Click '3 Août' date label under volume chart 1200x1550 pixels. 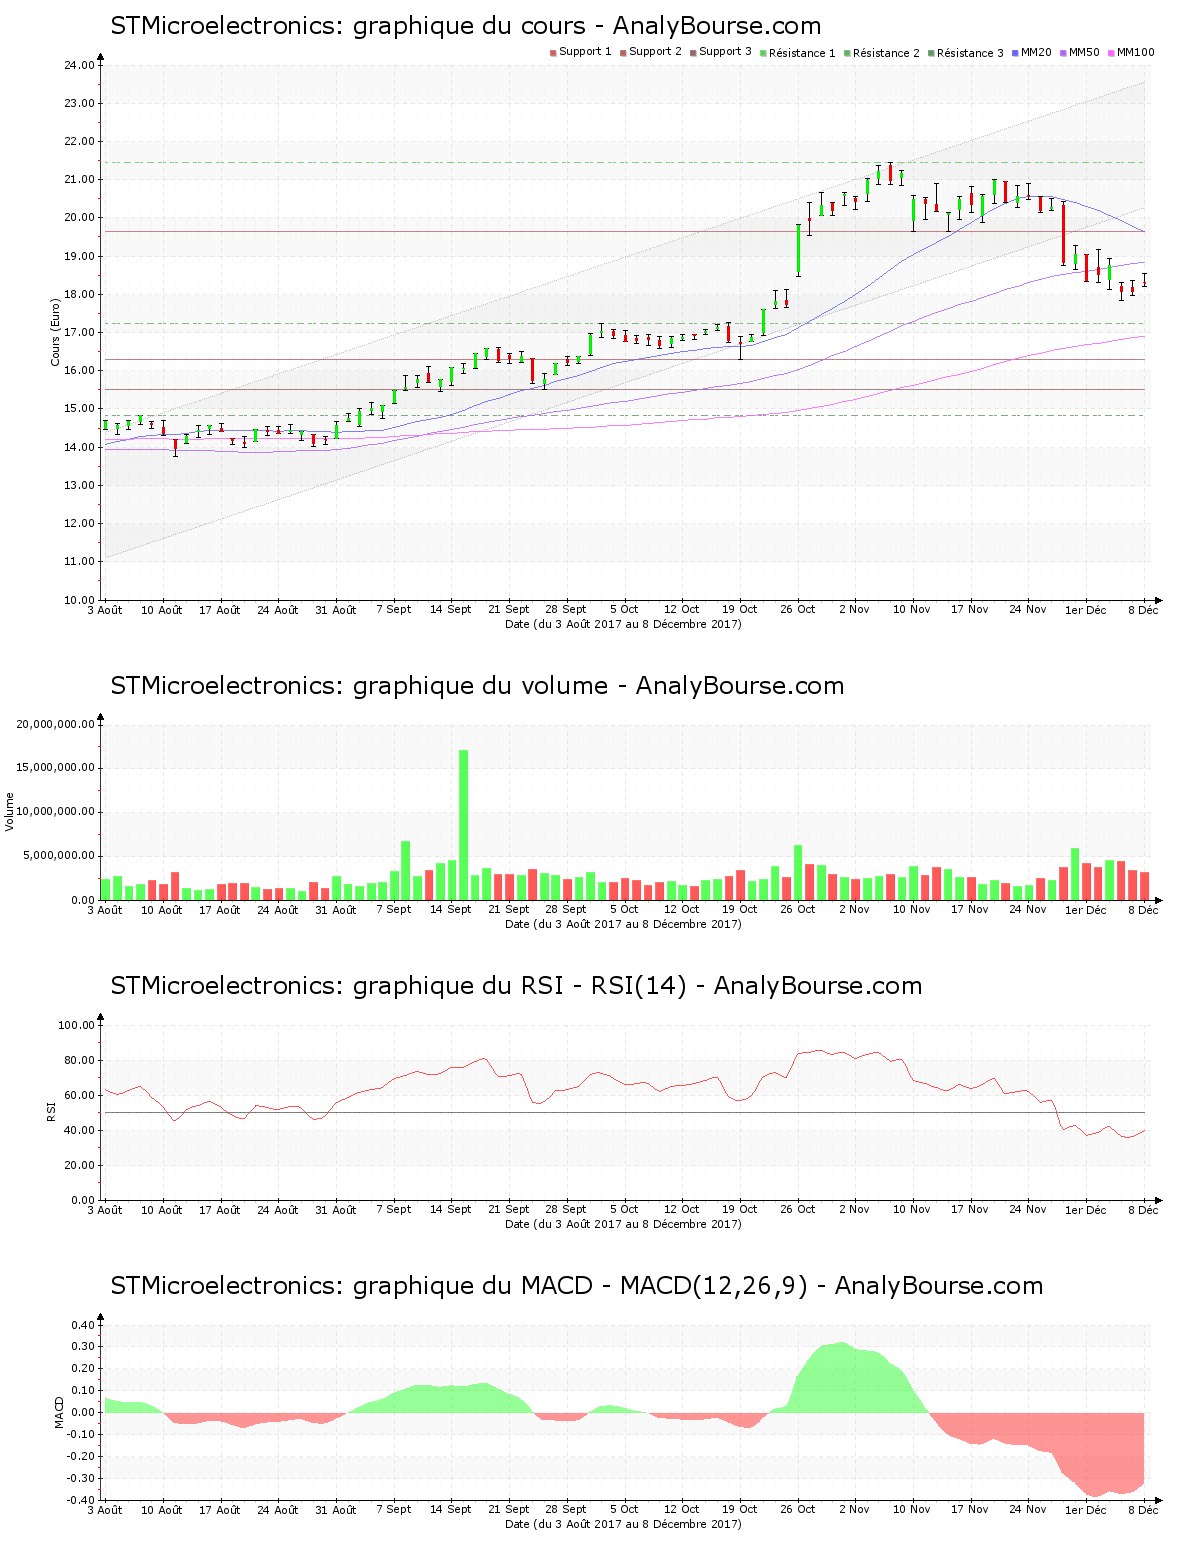point(105,910)
